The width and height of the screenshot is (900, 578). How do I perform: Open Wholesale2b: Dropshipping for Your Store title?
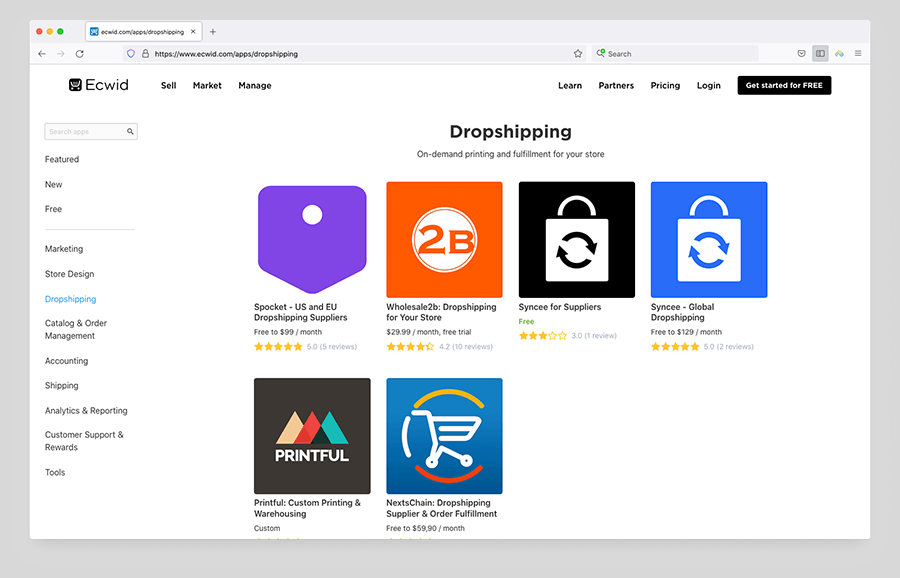click(x=441, y=312)
